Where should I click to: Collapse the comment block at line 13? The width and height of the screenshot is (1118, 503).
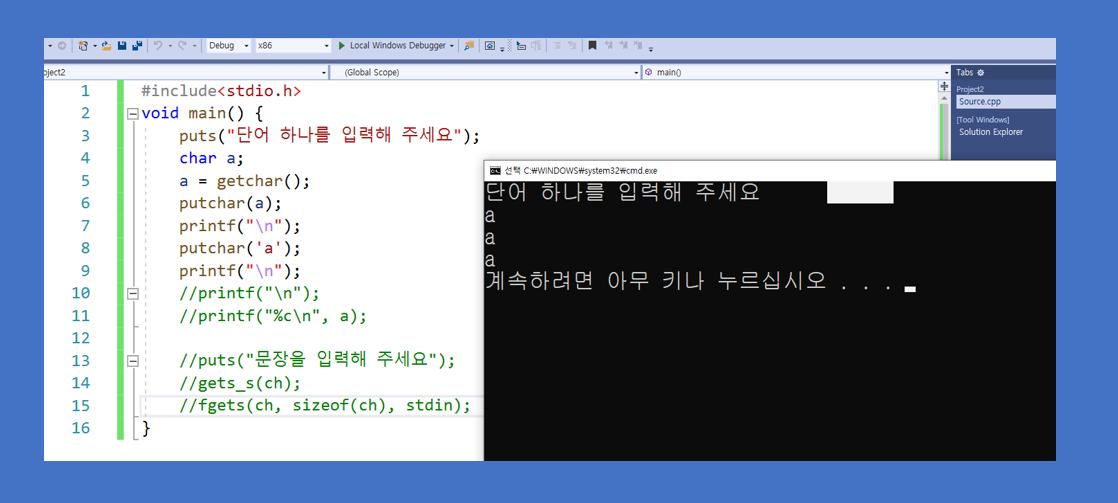[132, 361]
